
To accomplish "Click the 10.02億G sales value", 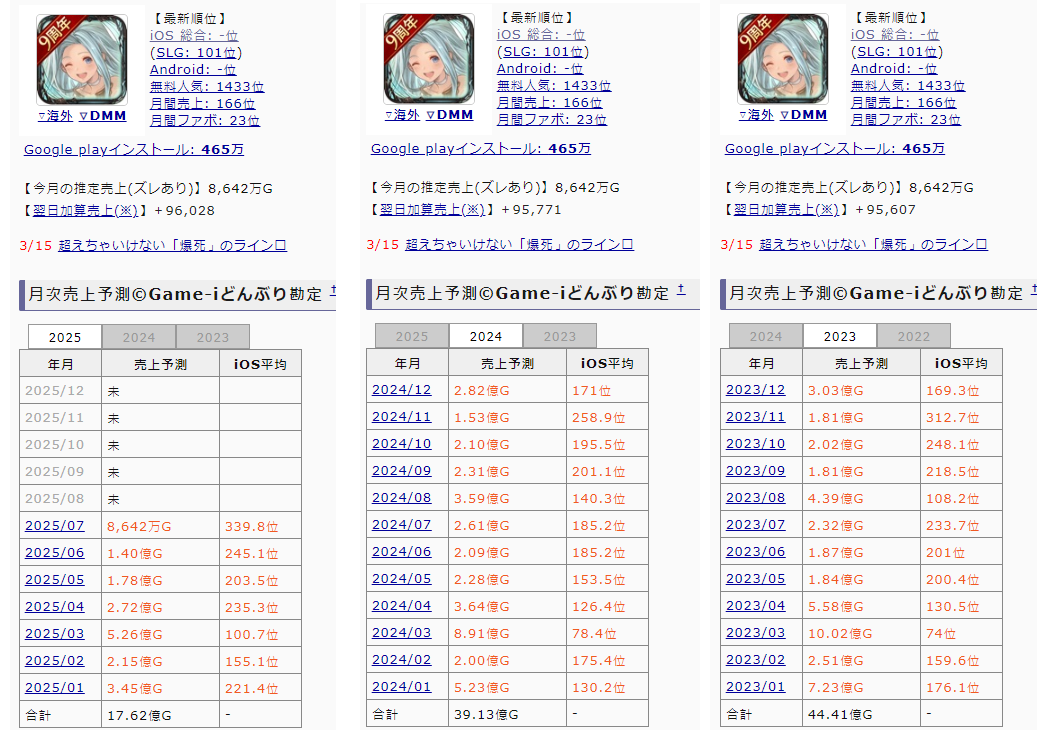I will tap(839, 633).
